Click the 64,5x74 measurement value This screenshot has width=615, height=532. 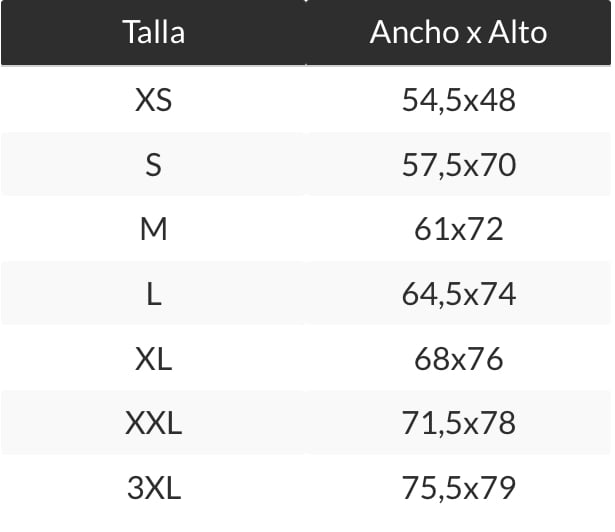click(x=458, y=294)
